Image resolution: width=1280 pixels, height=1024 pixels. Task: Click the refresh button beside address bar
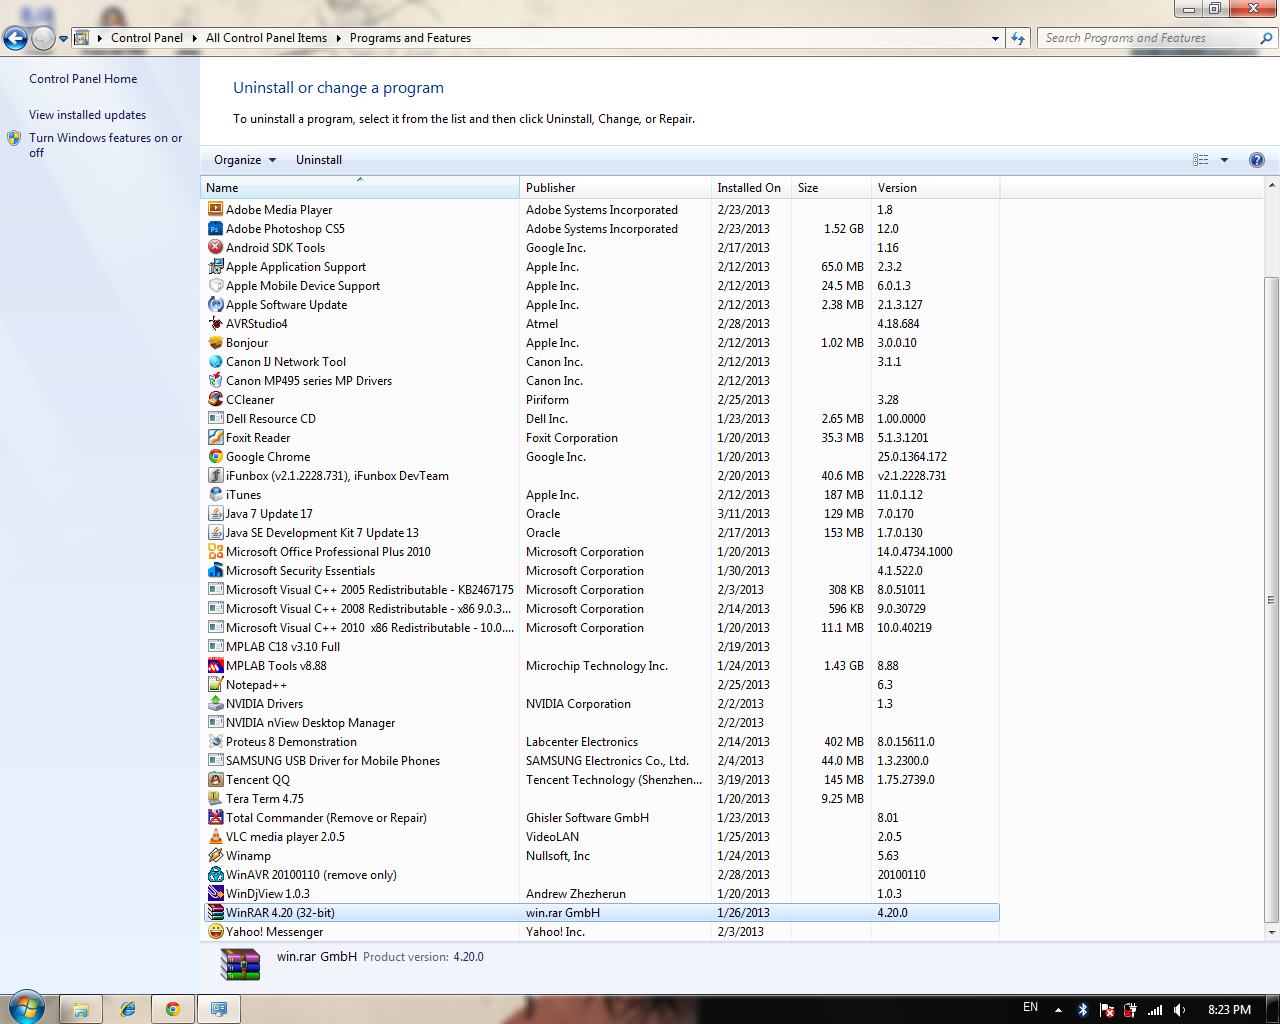[1018, 38]
